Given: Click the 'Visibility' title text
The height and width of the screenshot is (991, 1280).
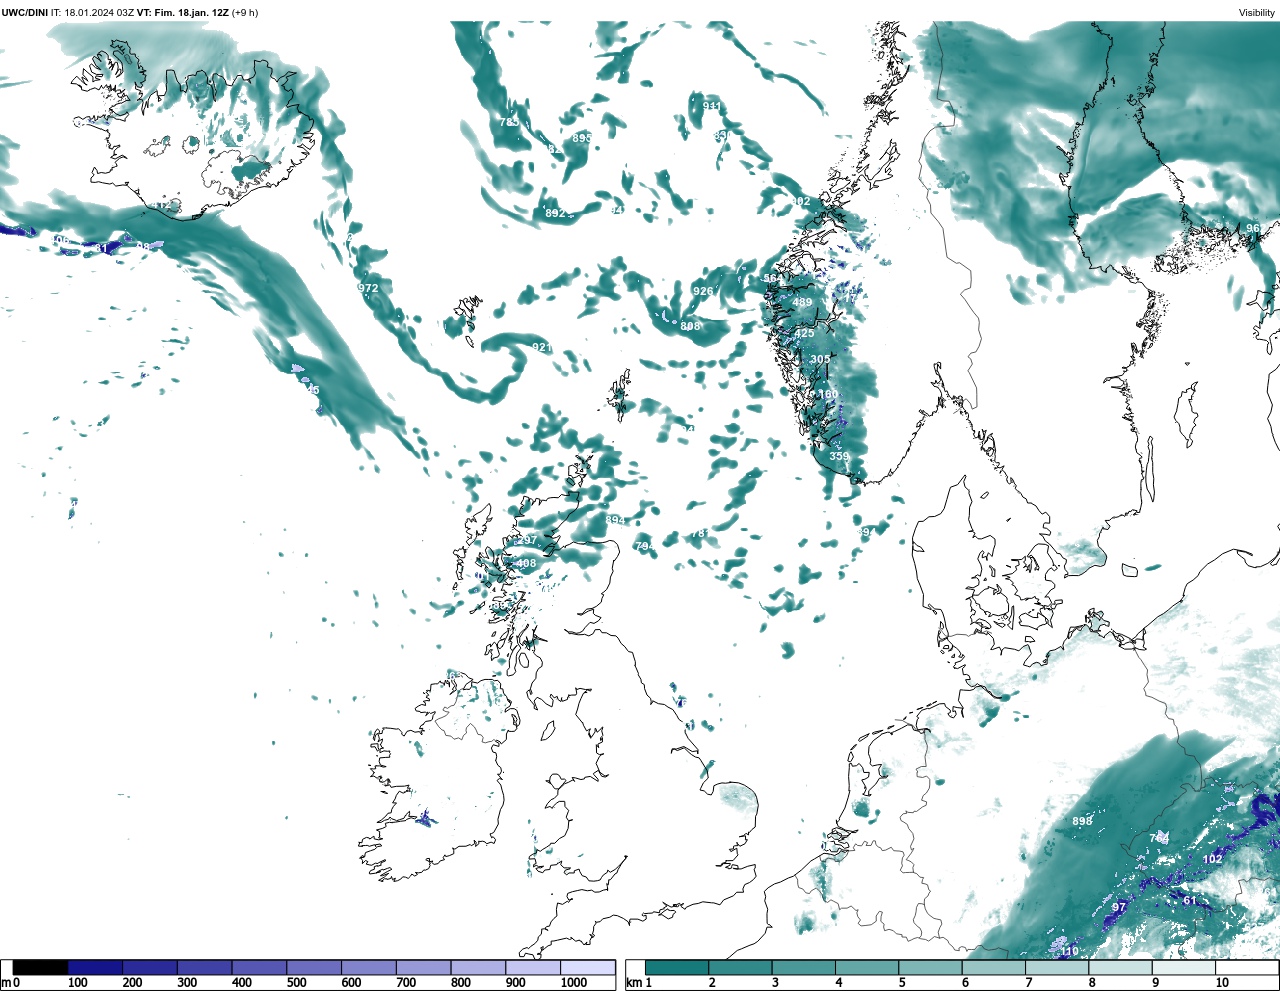Looking at the screenshot, I should [x=1257, y=12].
